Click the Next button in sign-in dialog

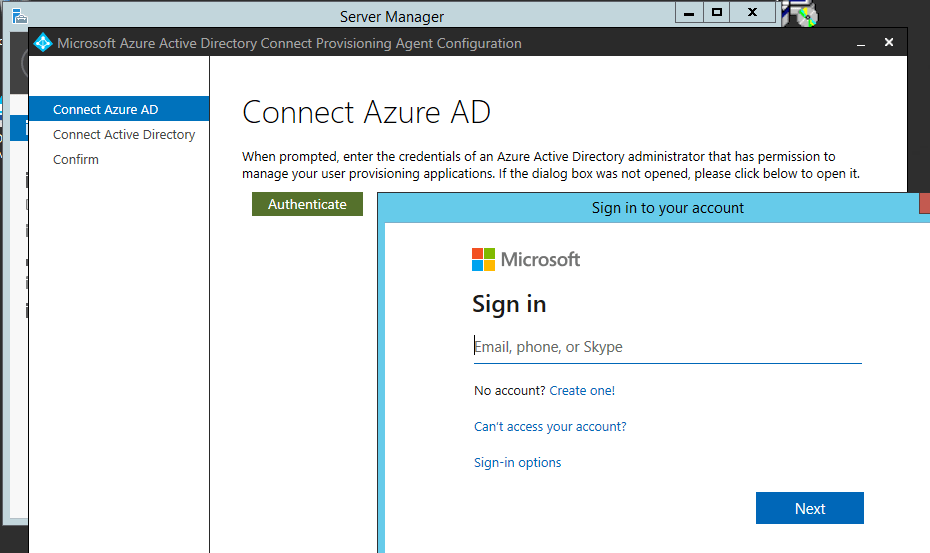(809, 508)
